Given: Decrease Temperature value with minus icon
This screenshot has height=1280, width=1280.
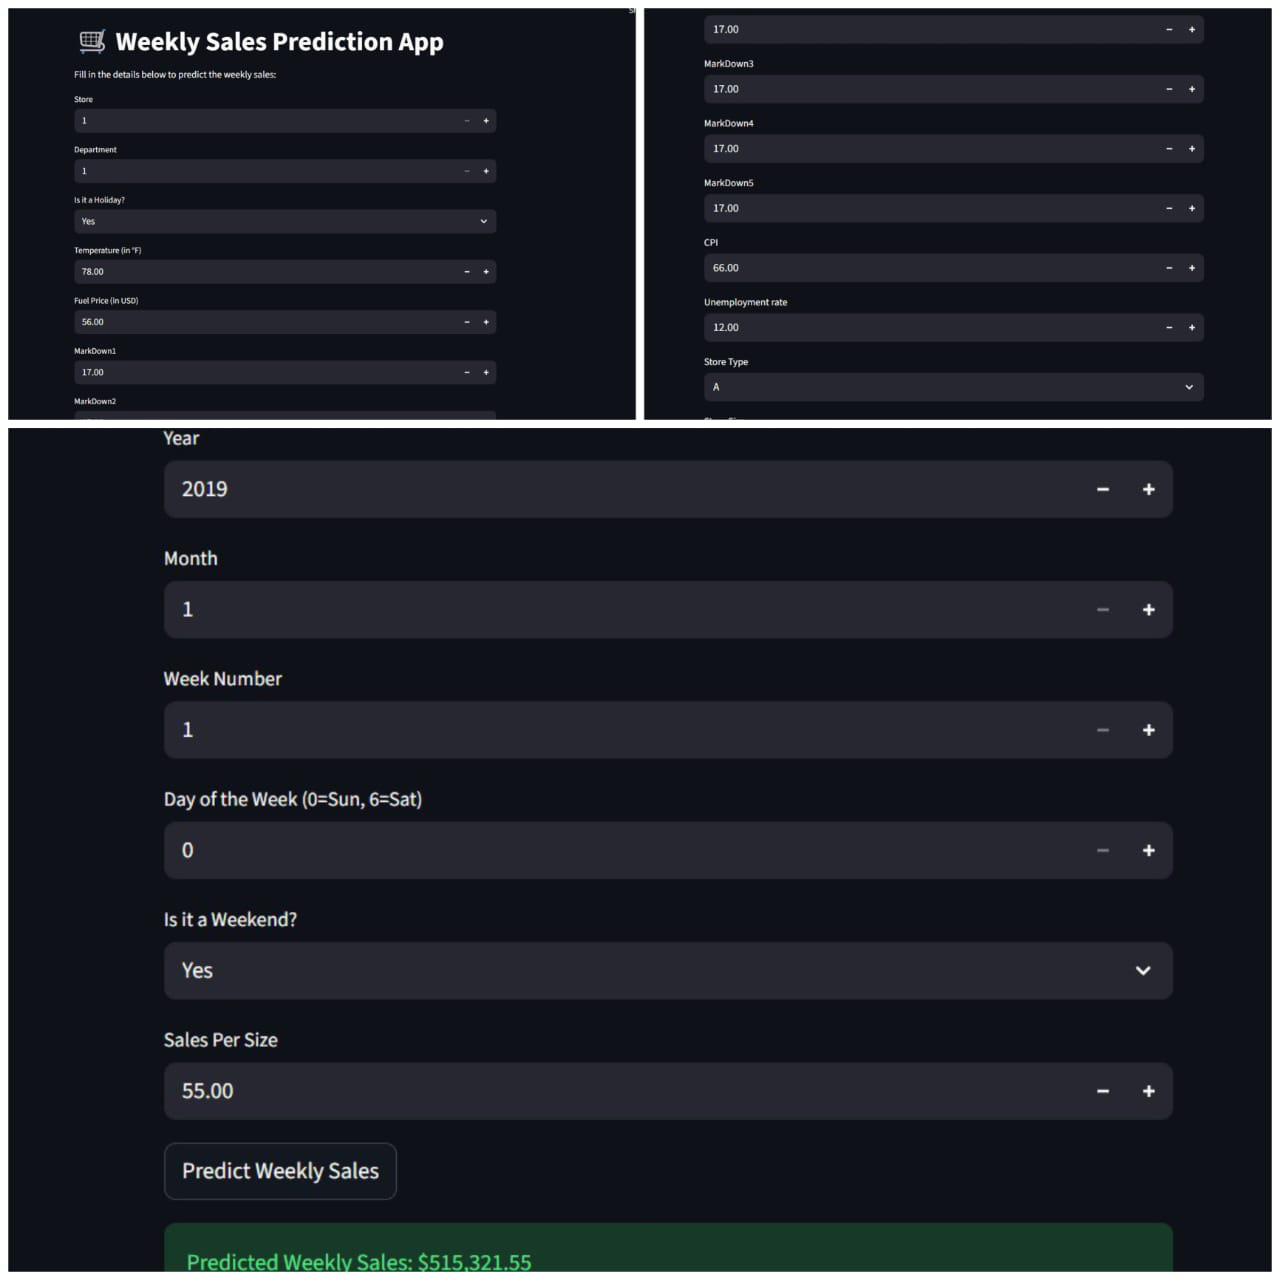Looking at the screenshot, I should (467, 272).
